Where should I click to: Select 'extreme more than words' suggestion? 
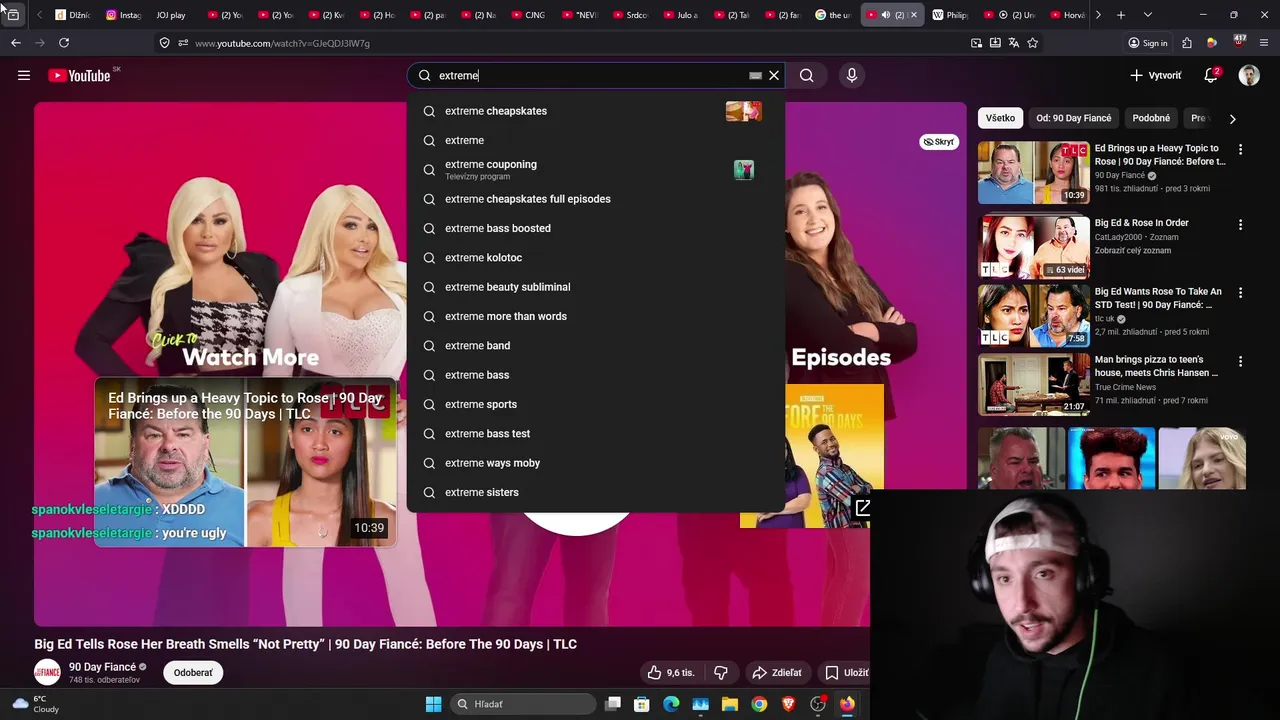(596, 316)
